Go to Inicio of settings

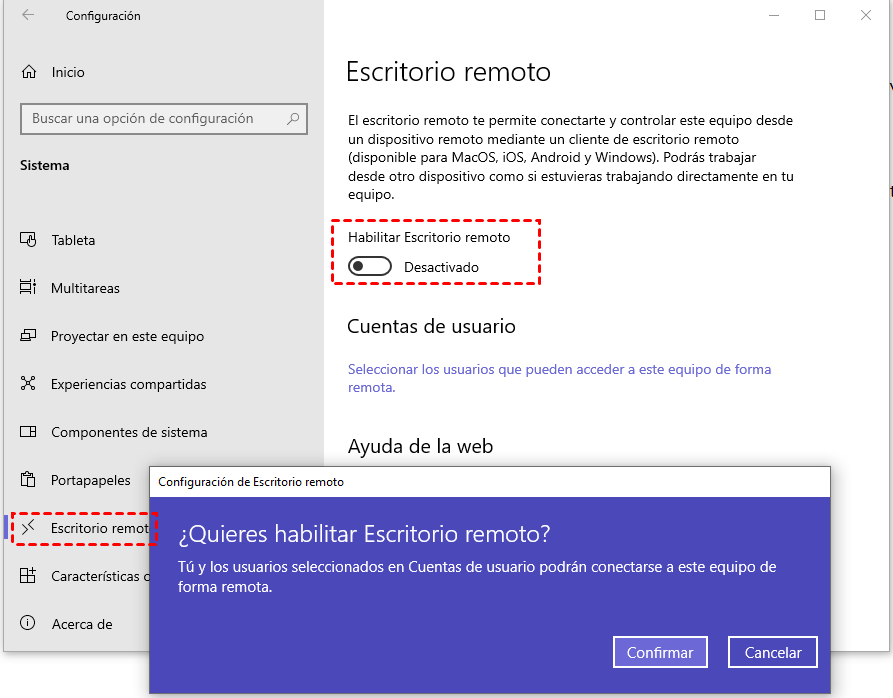[68, 72]
